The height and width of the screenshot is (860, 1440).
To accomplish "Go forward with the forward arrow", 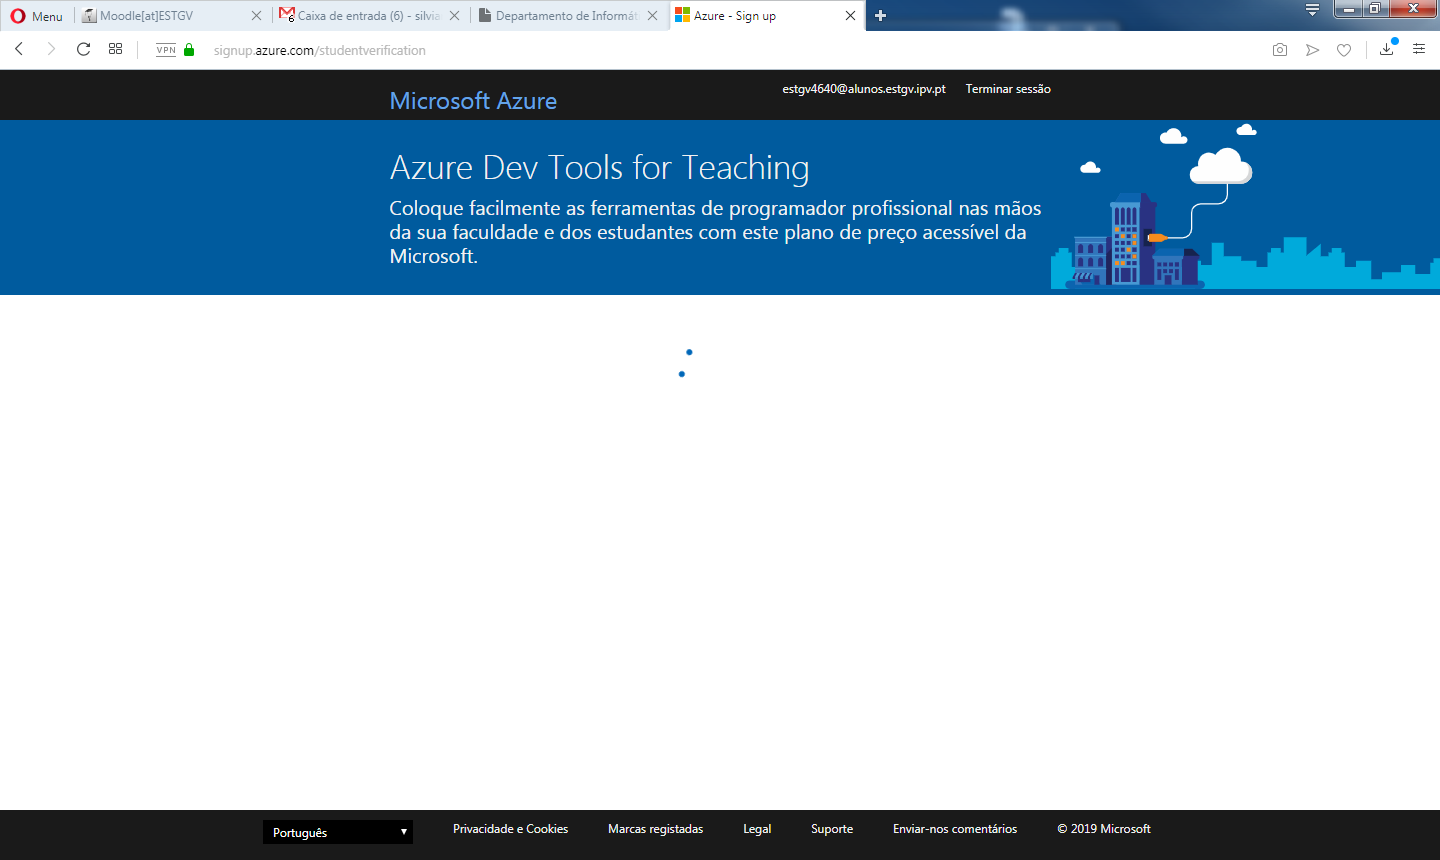I will point(51,49).
